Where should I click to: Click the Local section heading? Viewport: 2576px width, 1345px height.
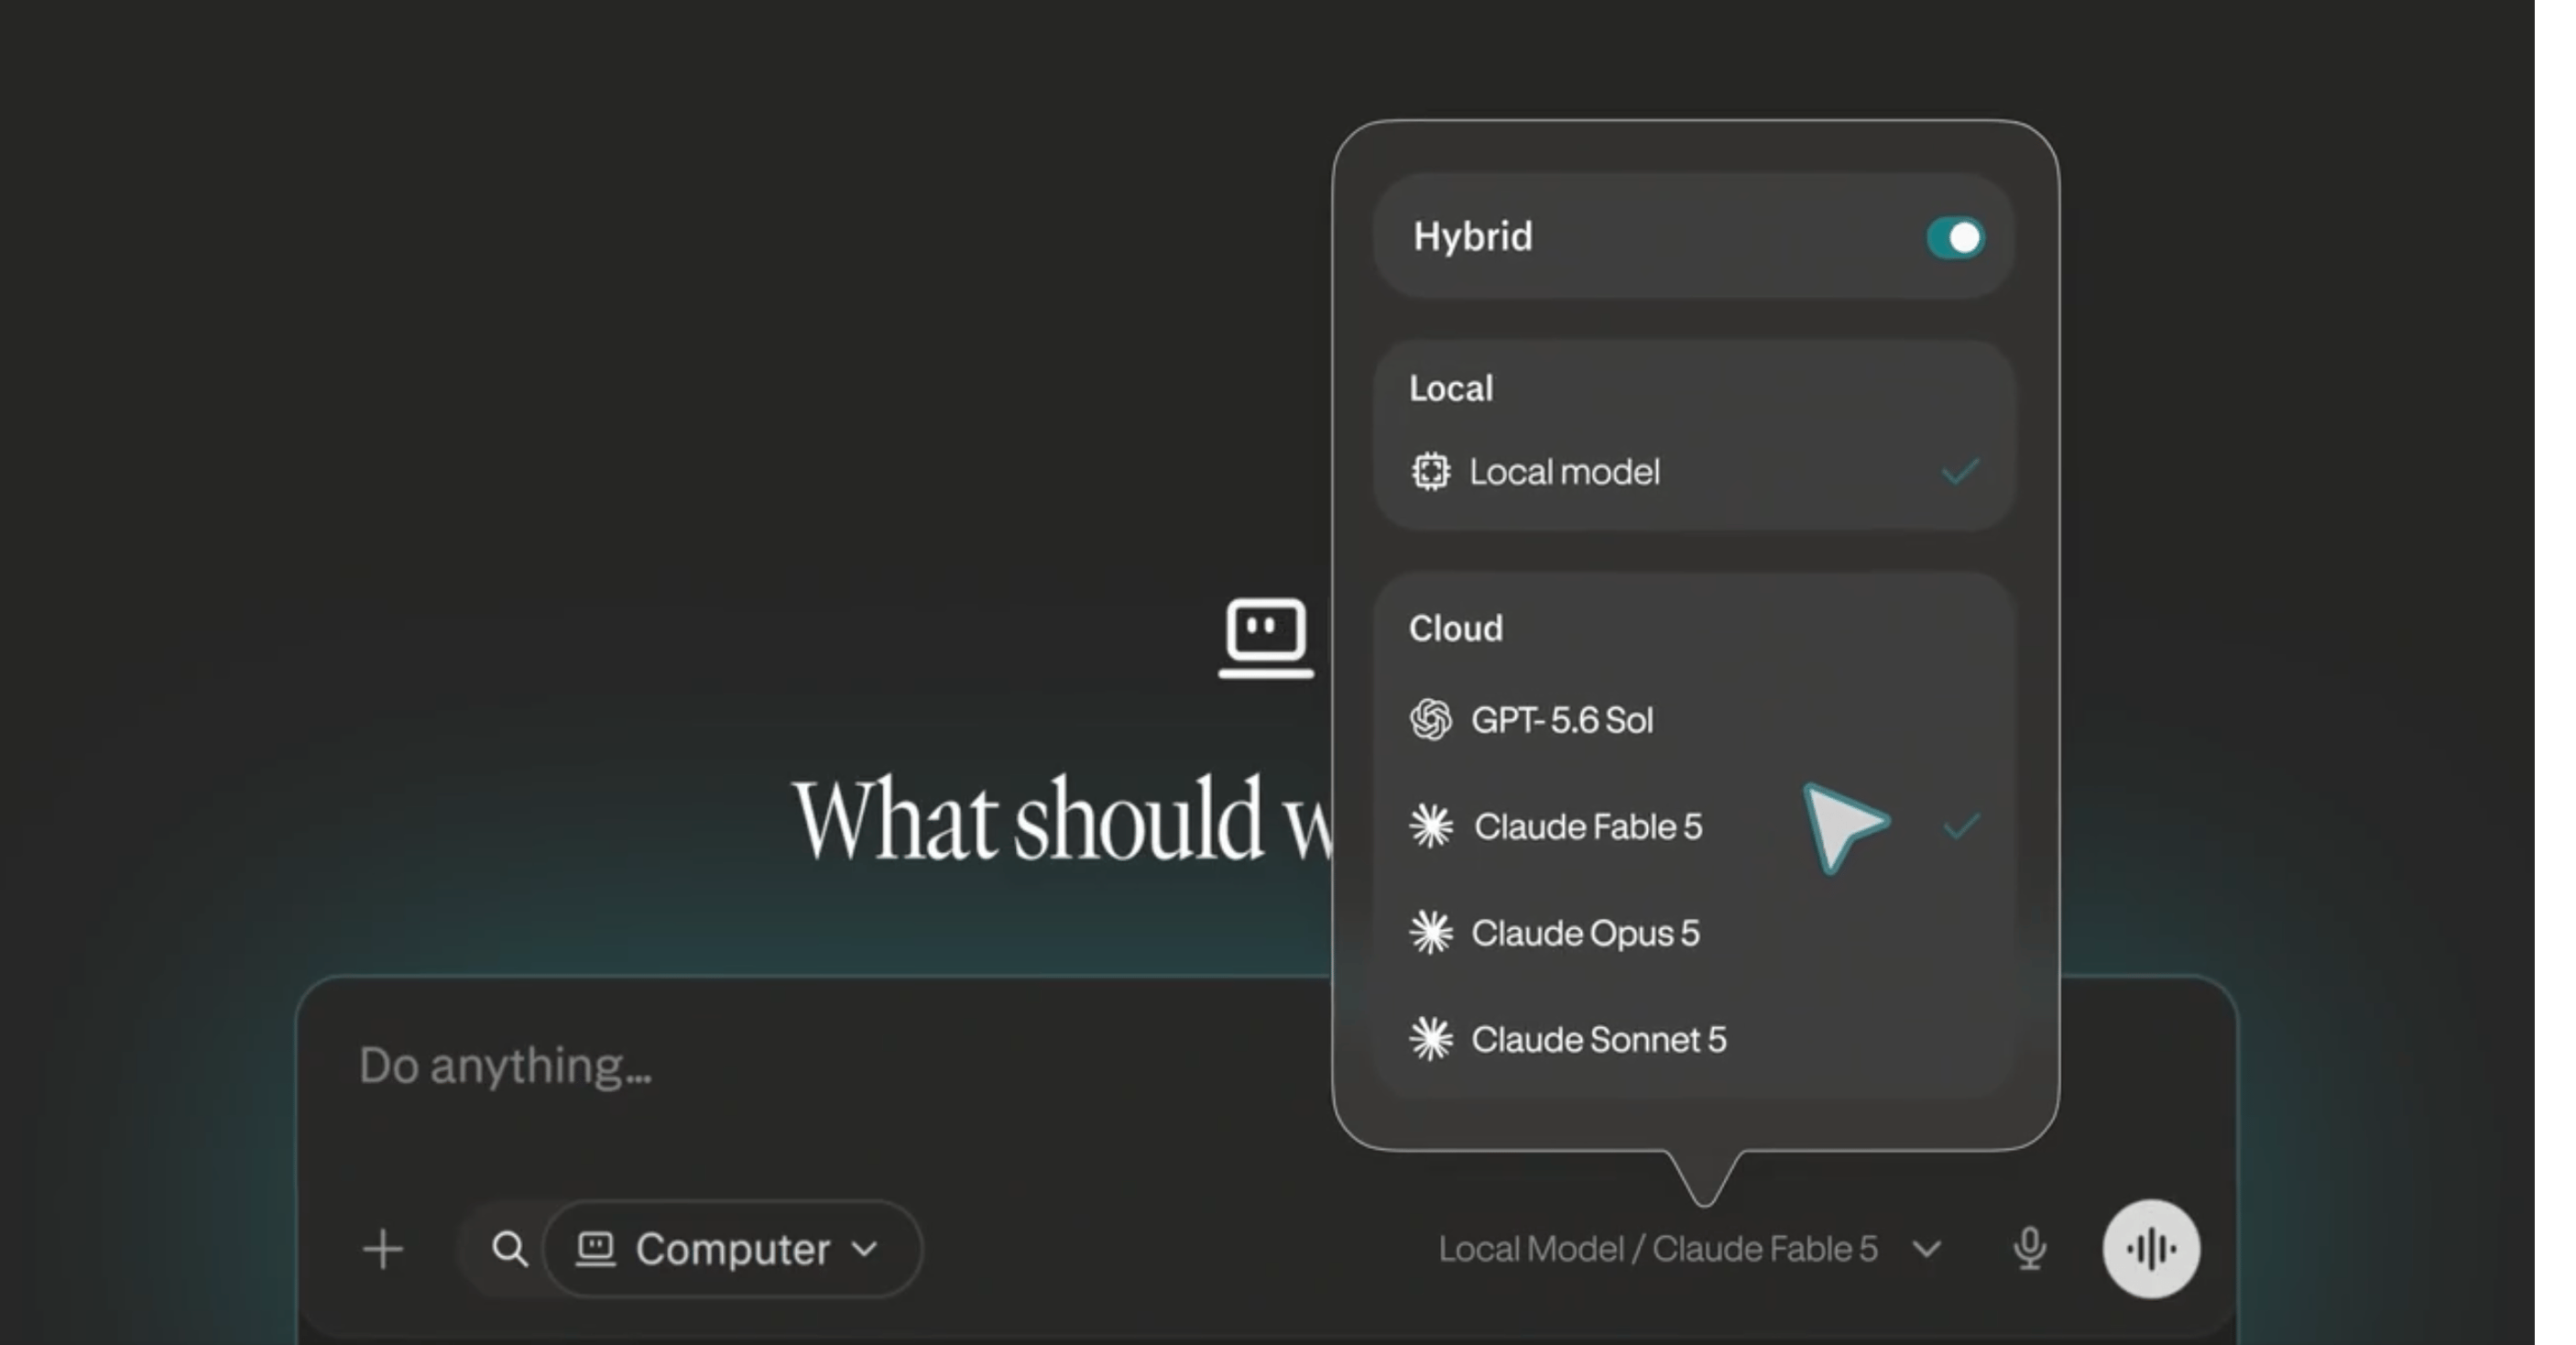click(1451, 388)
